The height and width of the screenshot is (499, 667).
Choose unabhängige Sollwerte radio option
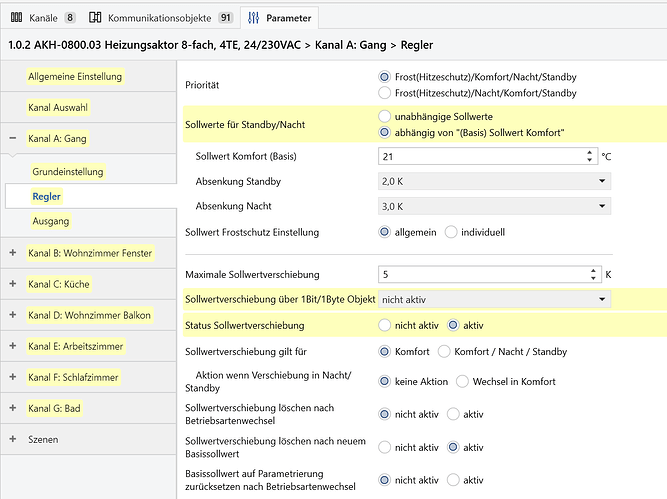[385, 116]
